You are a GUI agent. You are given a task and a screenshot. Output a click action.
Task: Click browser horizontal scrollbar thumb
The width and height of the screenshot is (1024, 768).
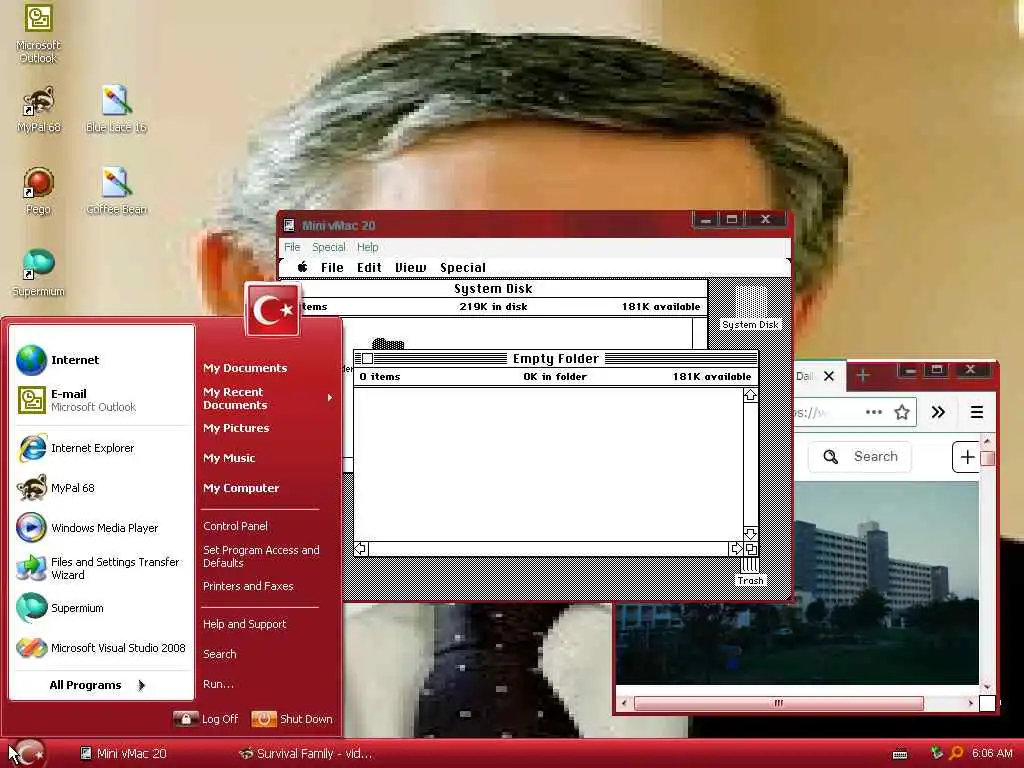(x=778, y=703)
